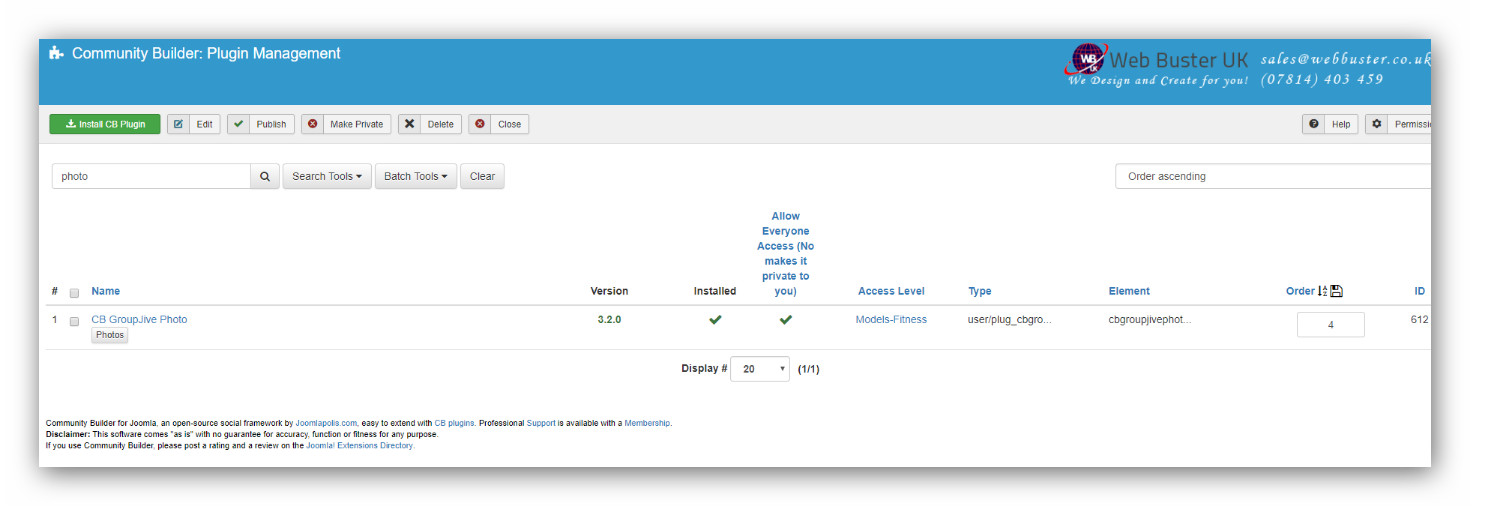The image size is (1500, 505).
Task: Click the magnifier search icon
Action: [x=265, y=176]
